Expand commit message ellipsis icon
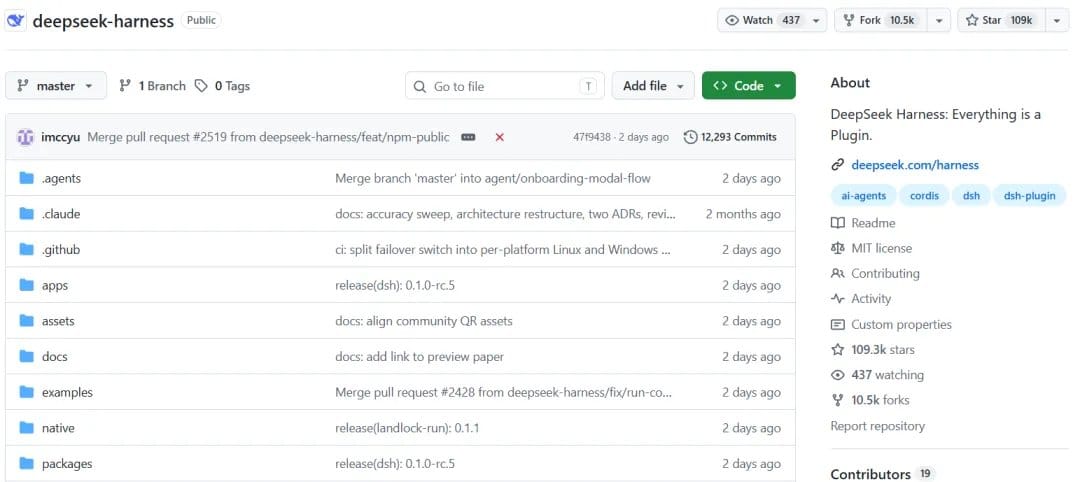The image size is (1080, 482). pyautogui.click(x=468, y=137)
